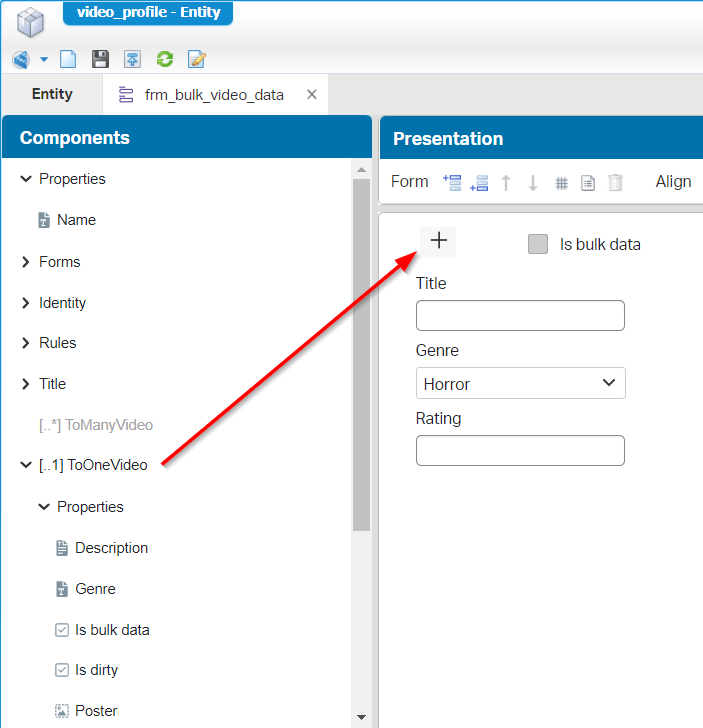Screen dimensions: 703x728
Task: Select the Description property in tree
Action: (111, 548)
